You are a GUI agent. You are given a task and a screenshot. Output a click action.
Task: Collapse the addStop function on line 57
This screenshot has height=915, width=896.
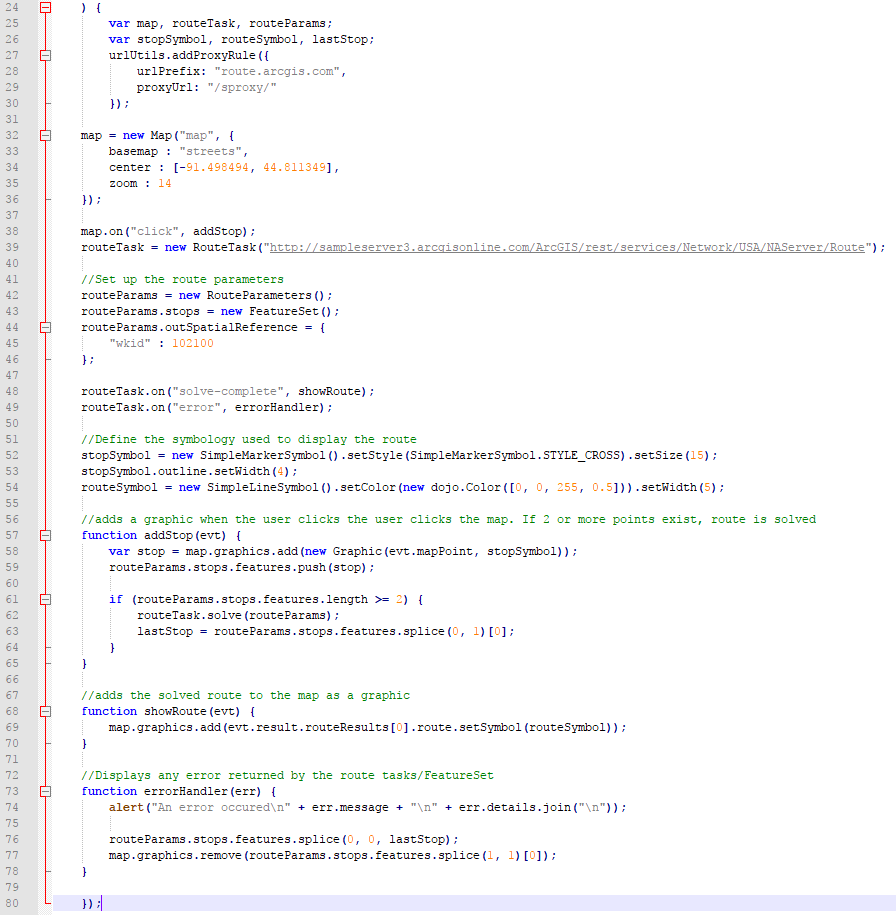tap(46, 535)
